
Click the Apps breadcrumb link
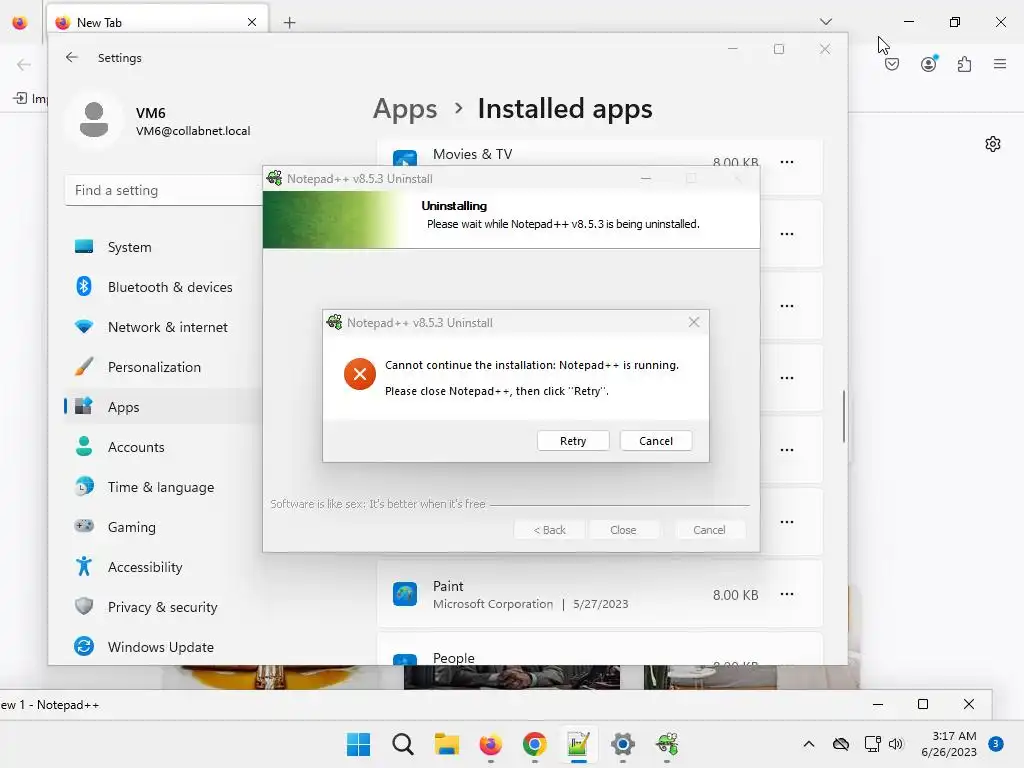point(405,108)
